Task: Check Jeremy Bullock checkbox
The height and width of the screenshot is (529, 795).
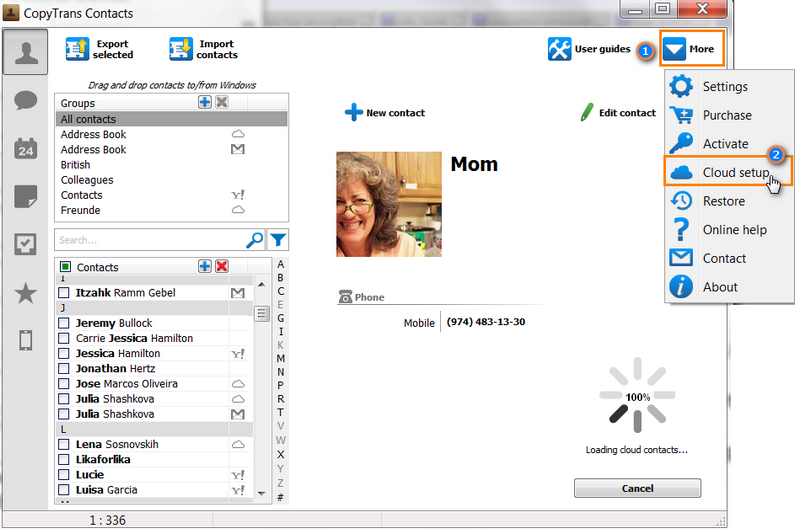Action: 64,323
